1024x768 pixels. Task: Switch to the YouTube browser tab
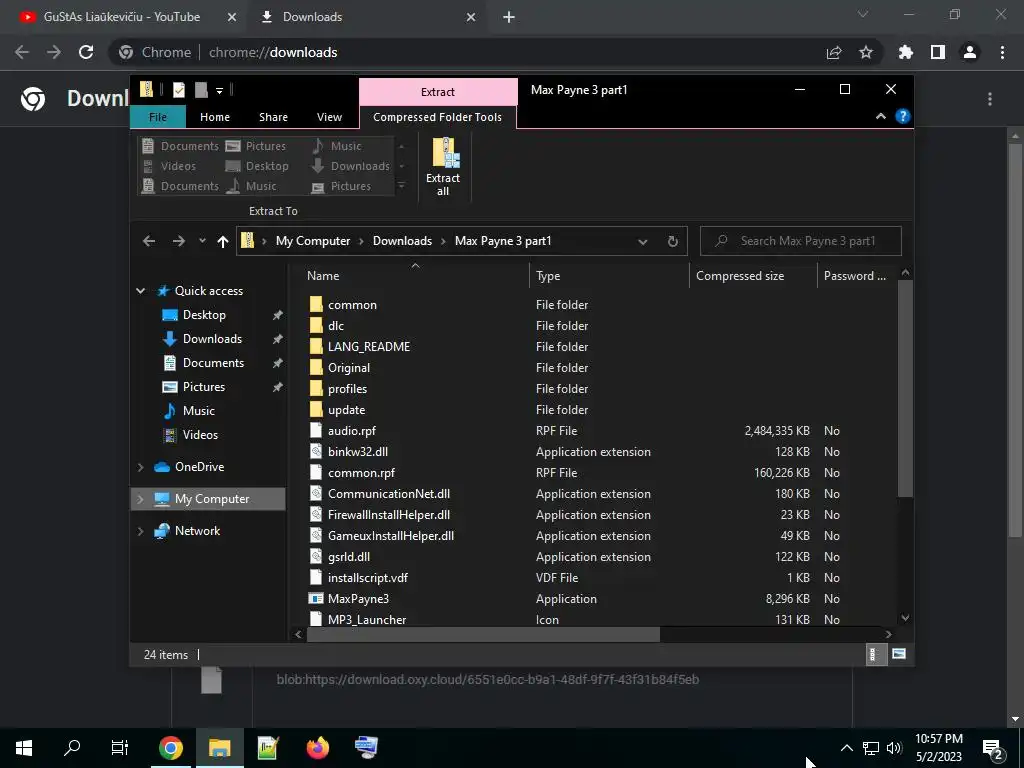[x=121, y=17]
